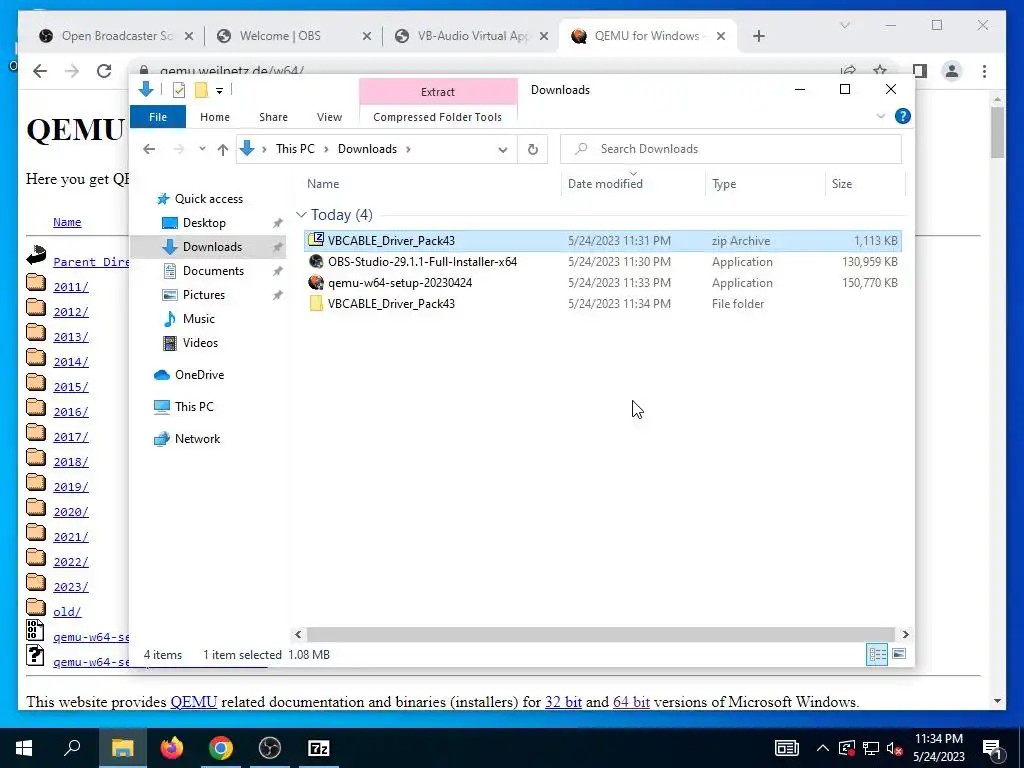Select the OBS-Studio installer file icon
Image resolution: width=1024 pixels, height=768 pixels.
click(316, 261)
